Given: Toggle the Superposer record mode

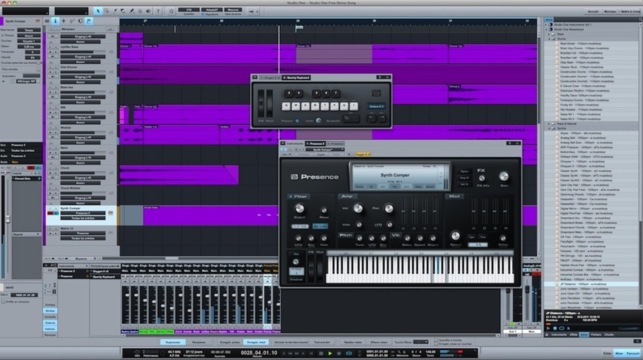Looking at the screenshot, I should coord(173,342).
